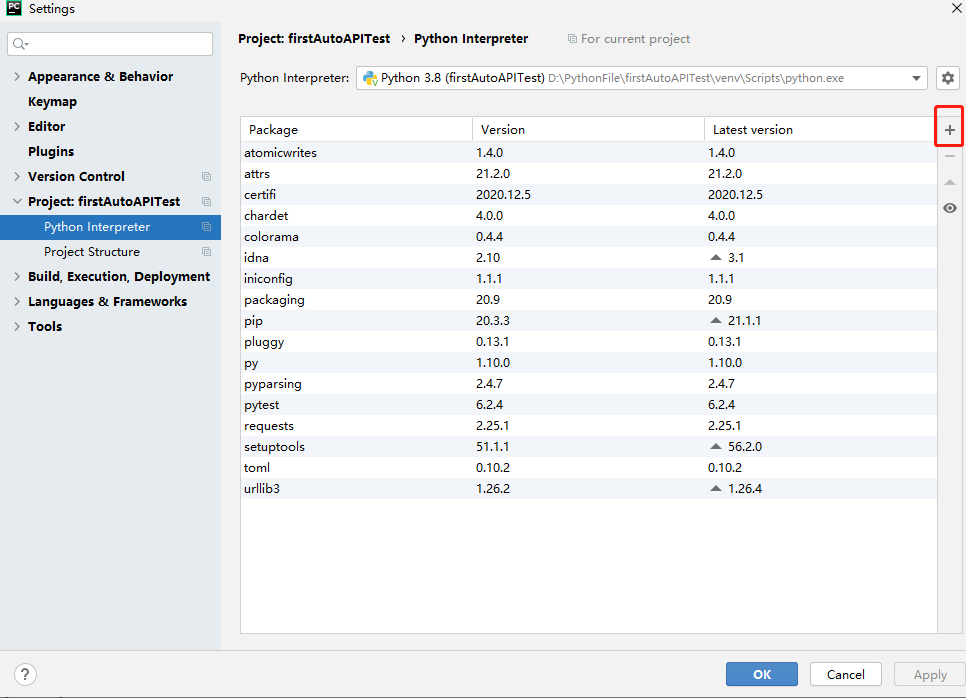Open the Plugins settings page
This screenshot has height=698, width=966.
point(51,152)
